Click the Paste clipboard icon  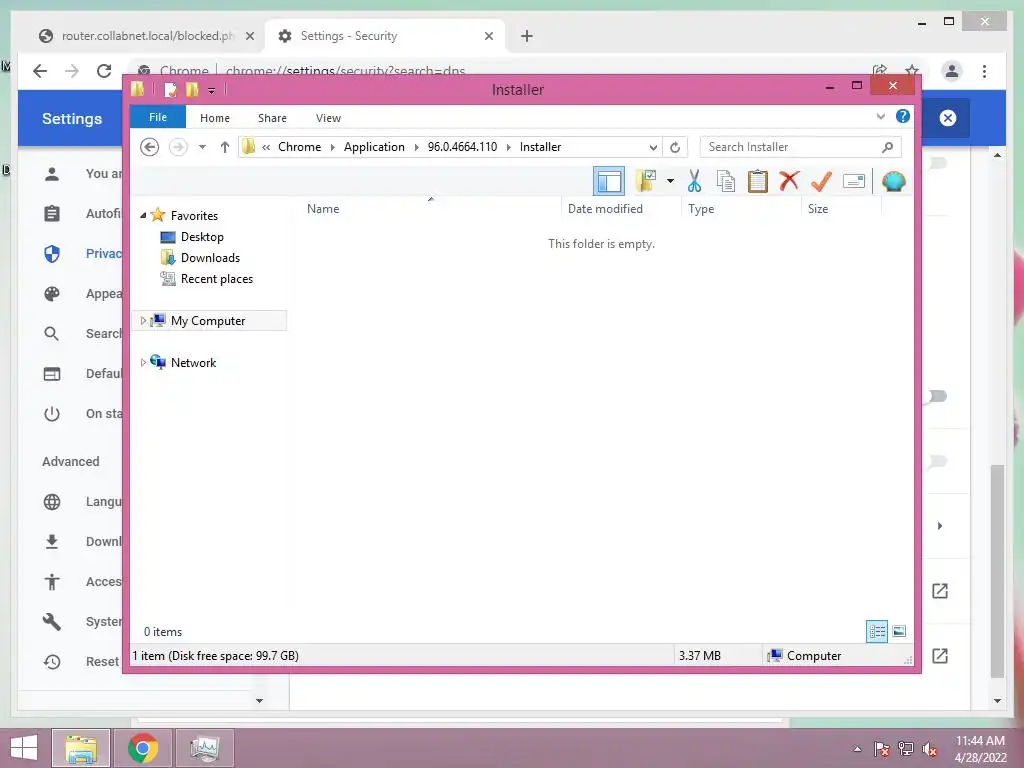pos(758,181)
